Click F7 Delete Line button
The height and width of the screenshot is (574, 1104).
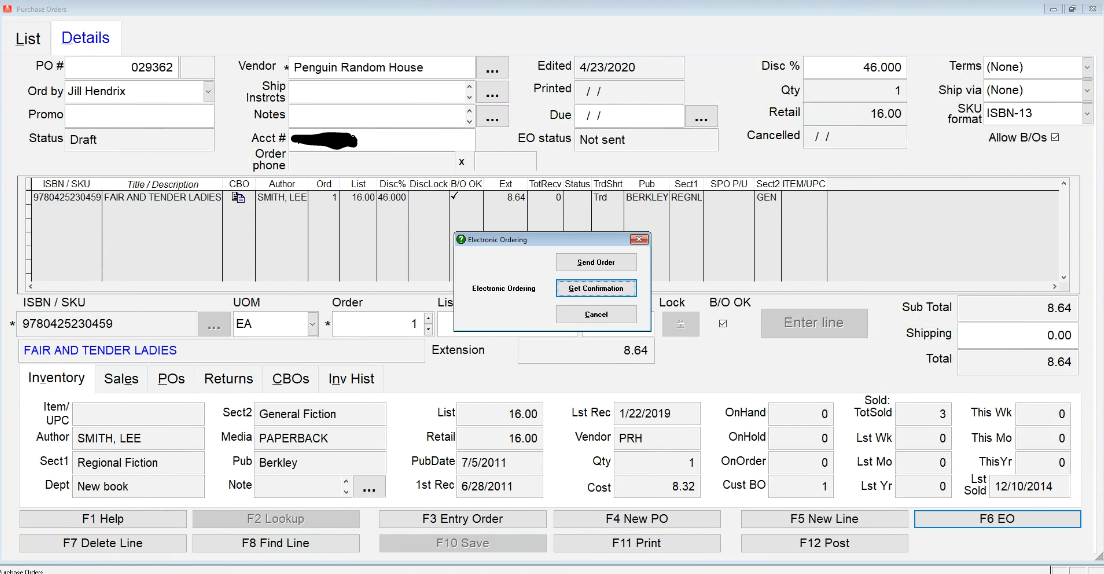(103, 544)
